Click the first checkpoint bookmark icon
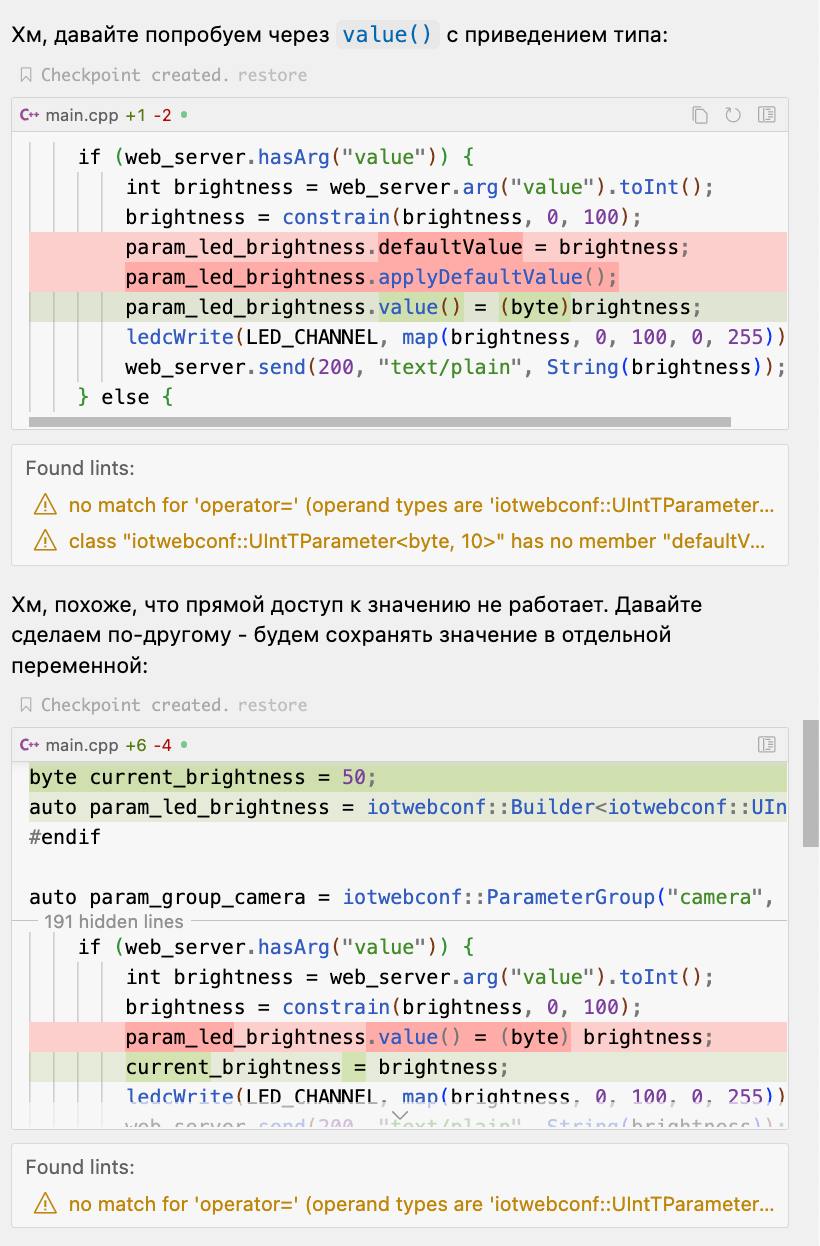 coord(27,75)
